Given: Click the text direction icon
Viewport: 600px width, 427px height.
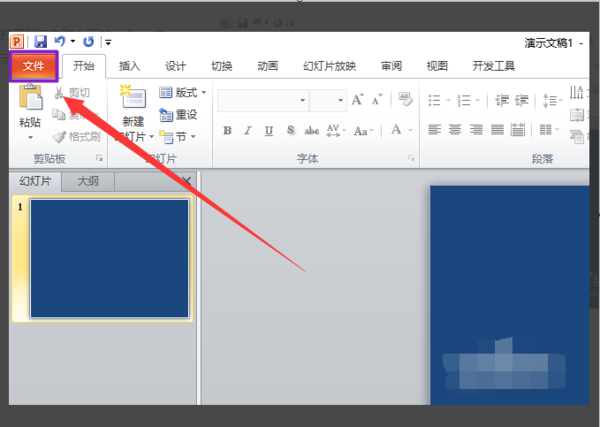Looking at the screenshot, I should [577, 92].
